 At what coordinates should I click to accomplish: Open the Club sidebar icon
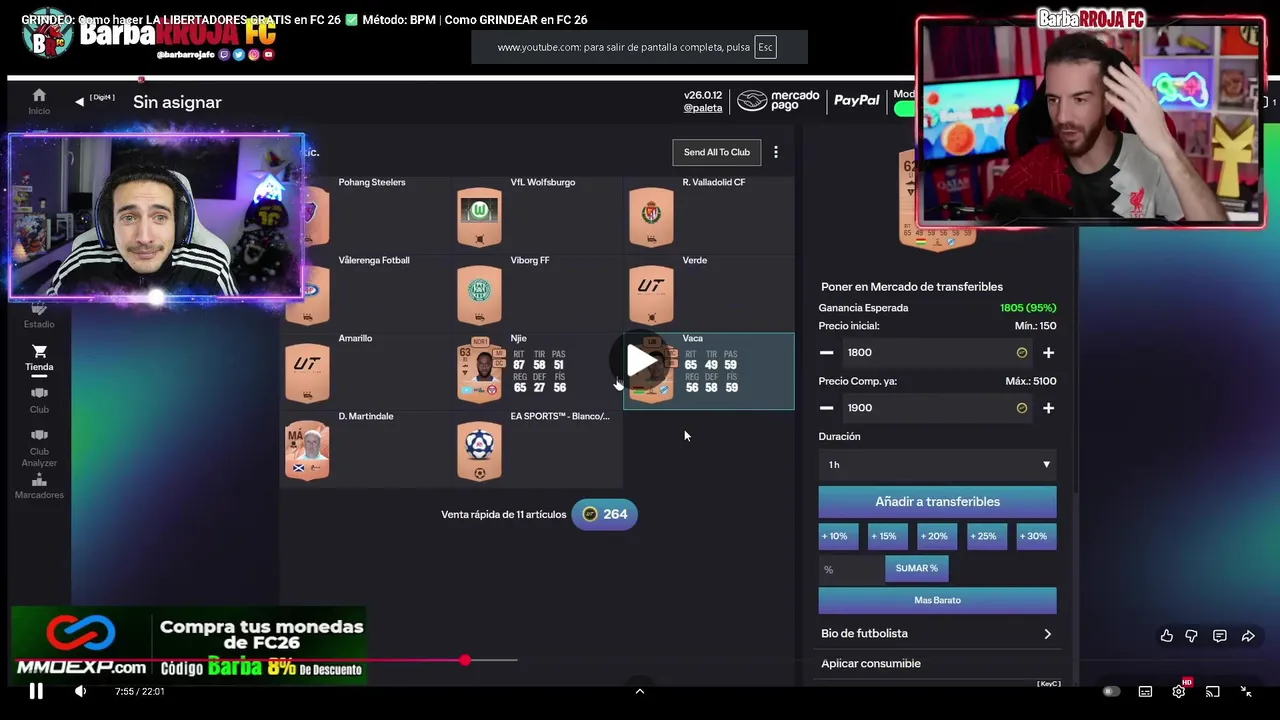pyautogui.click(x=39, y=400)
